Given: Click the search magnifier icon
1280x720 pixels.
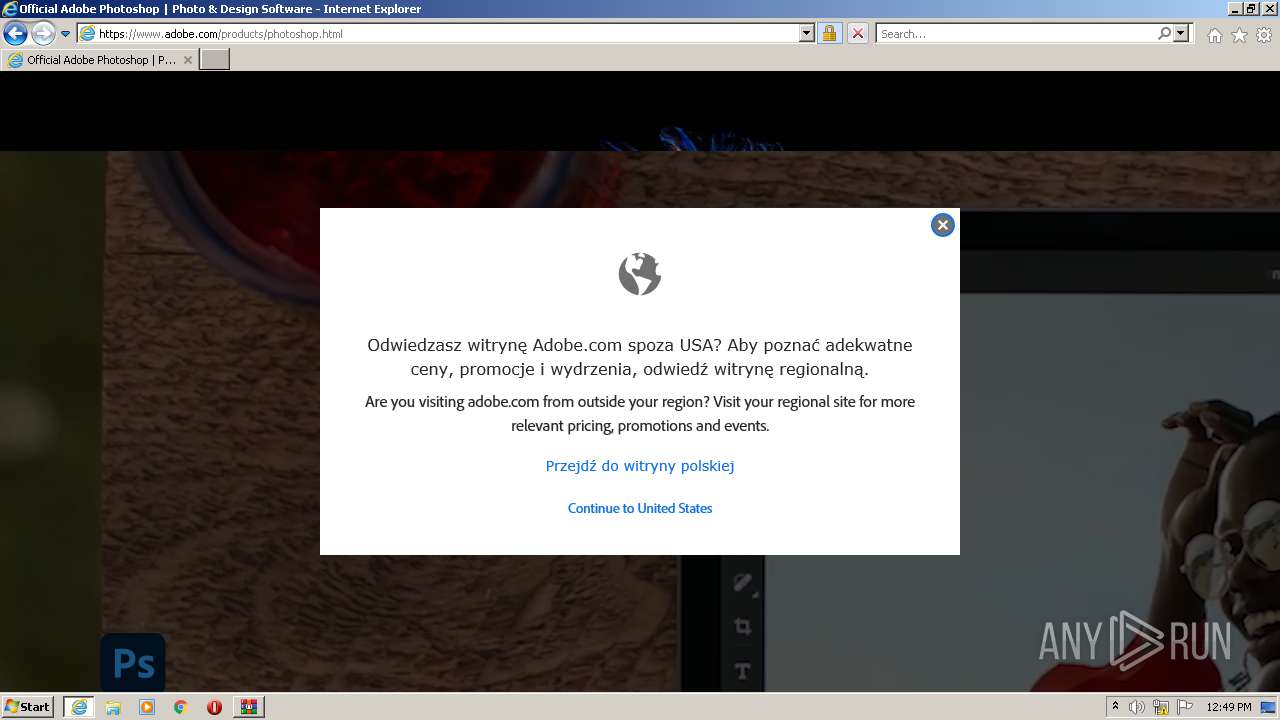Looking at the screenshot, I should point(1164,33).
